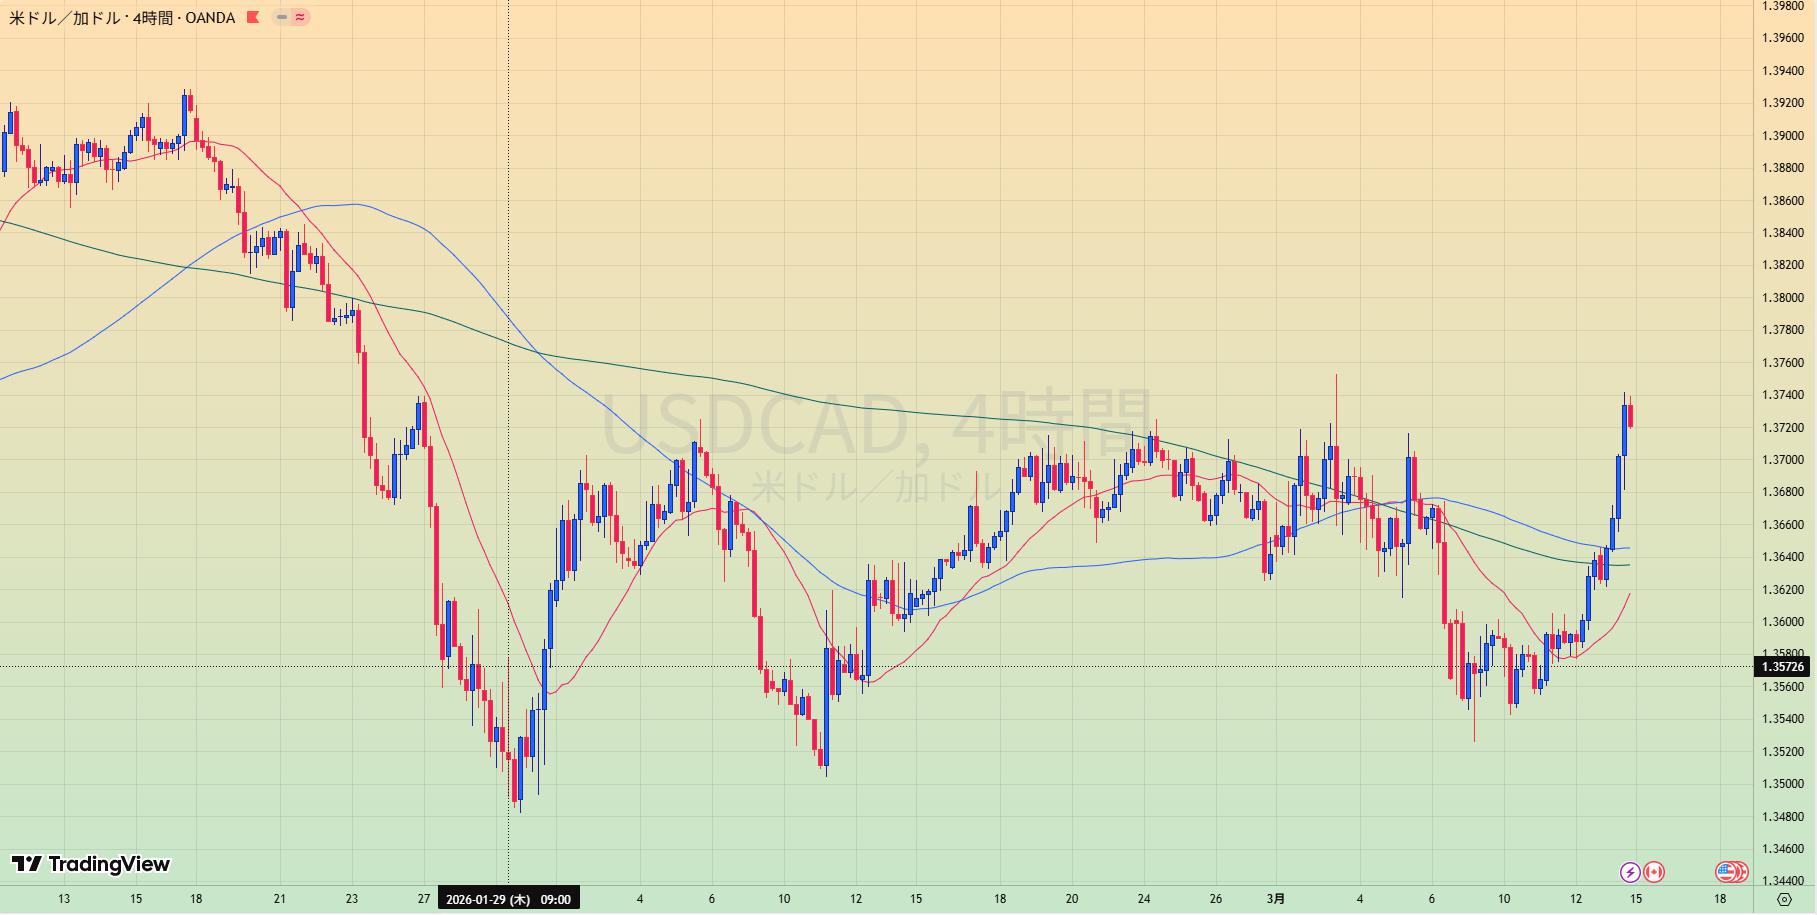
Task: Click the 27 date on time axis
Action: pos(424,899)
